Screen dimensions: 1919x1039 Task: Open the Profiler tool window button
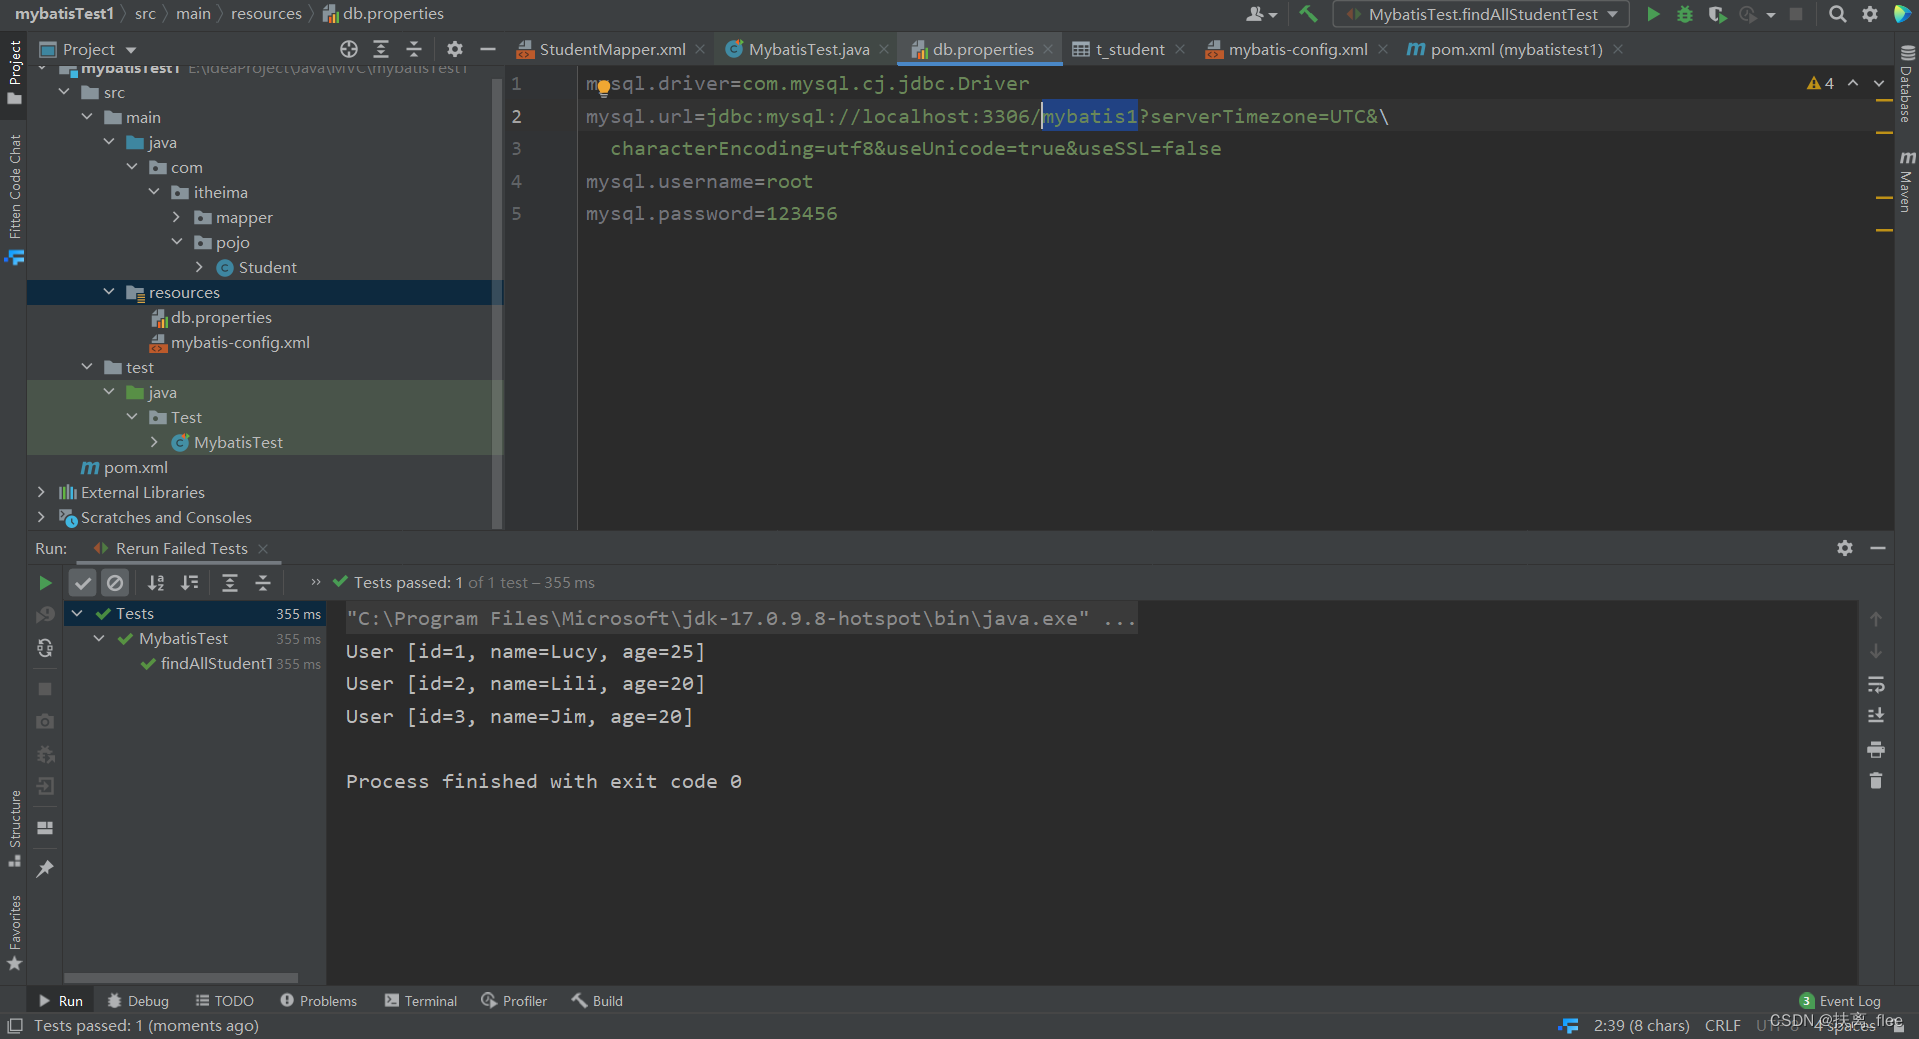(514, 1001)
